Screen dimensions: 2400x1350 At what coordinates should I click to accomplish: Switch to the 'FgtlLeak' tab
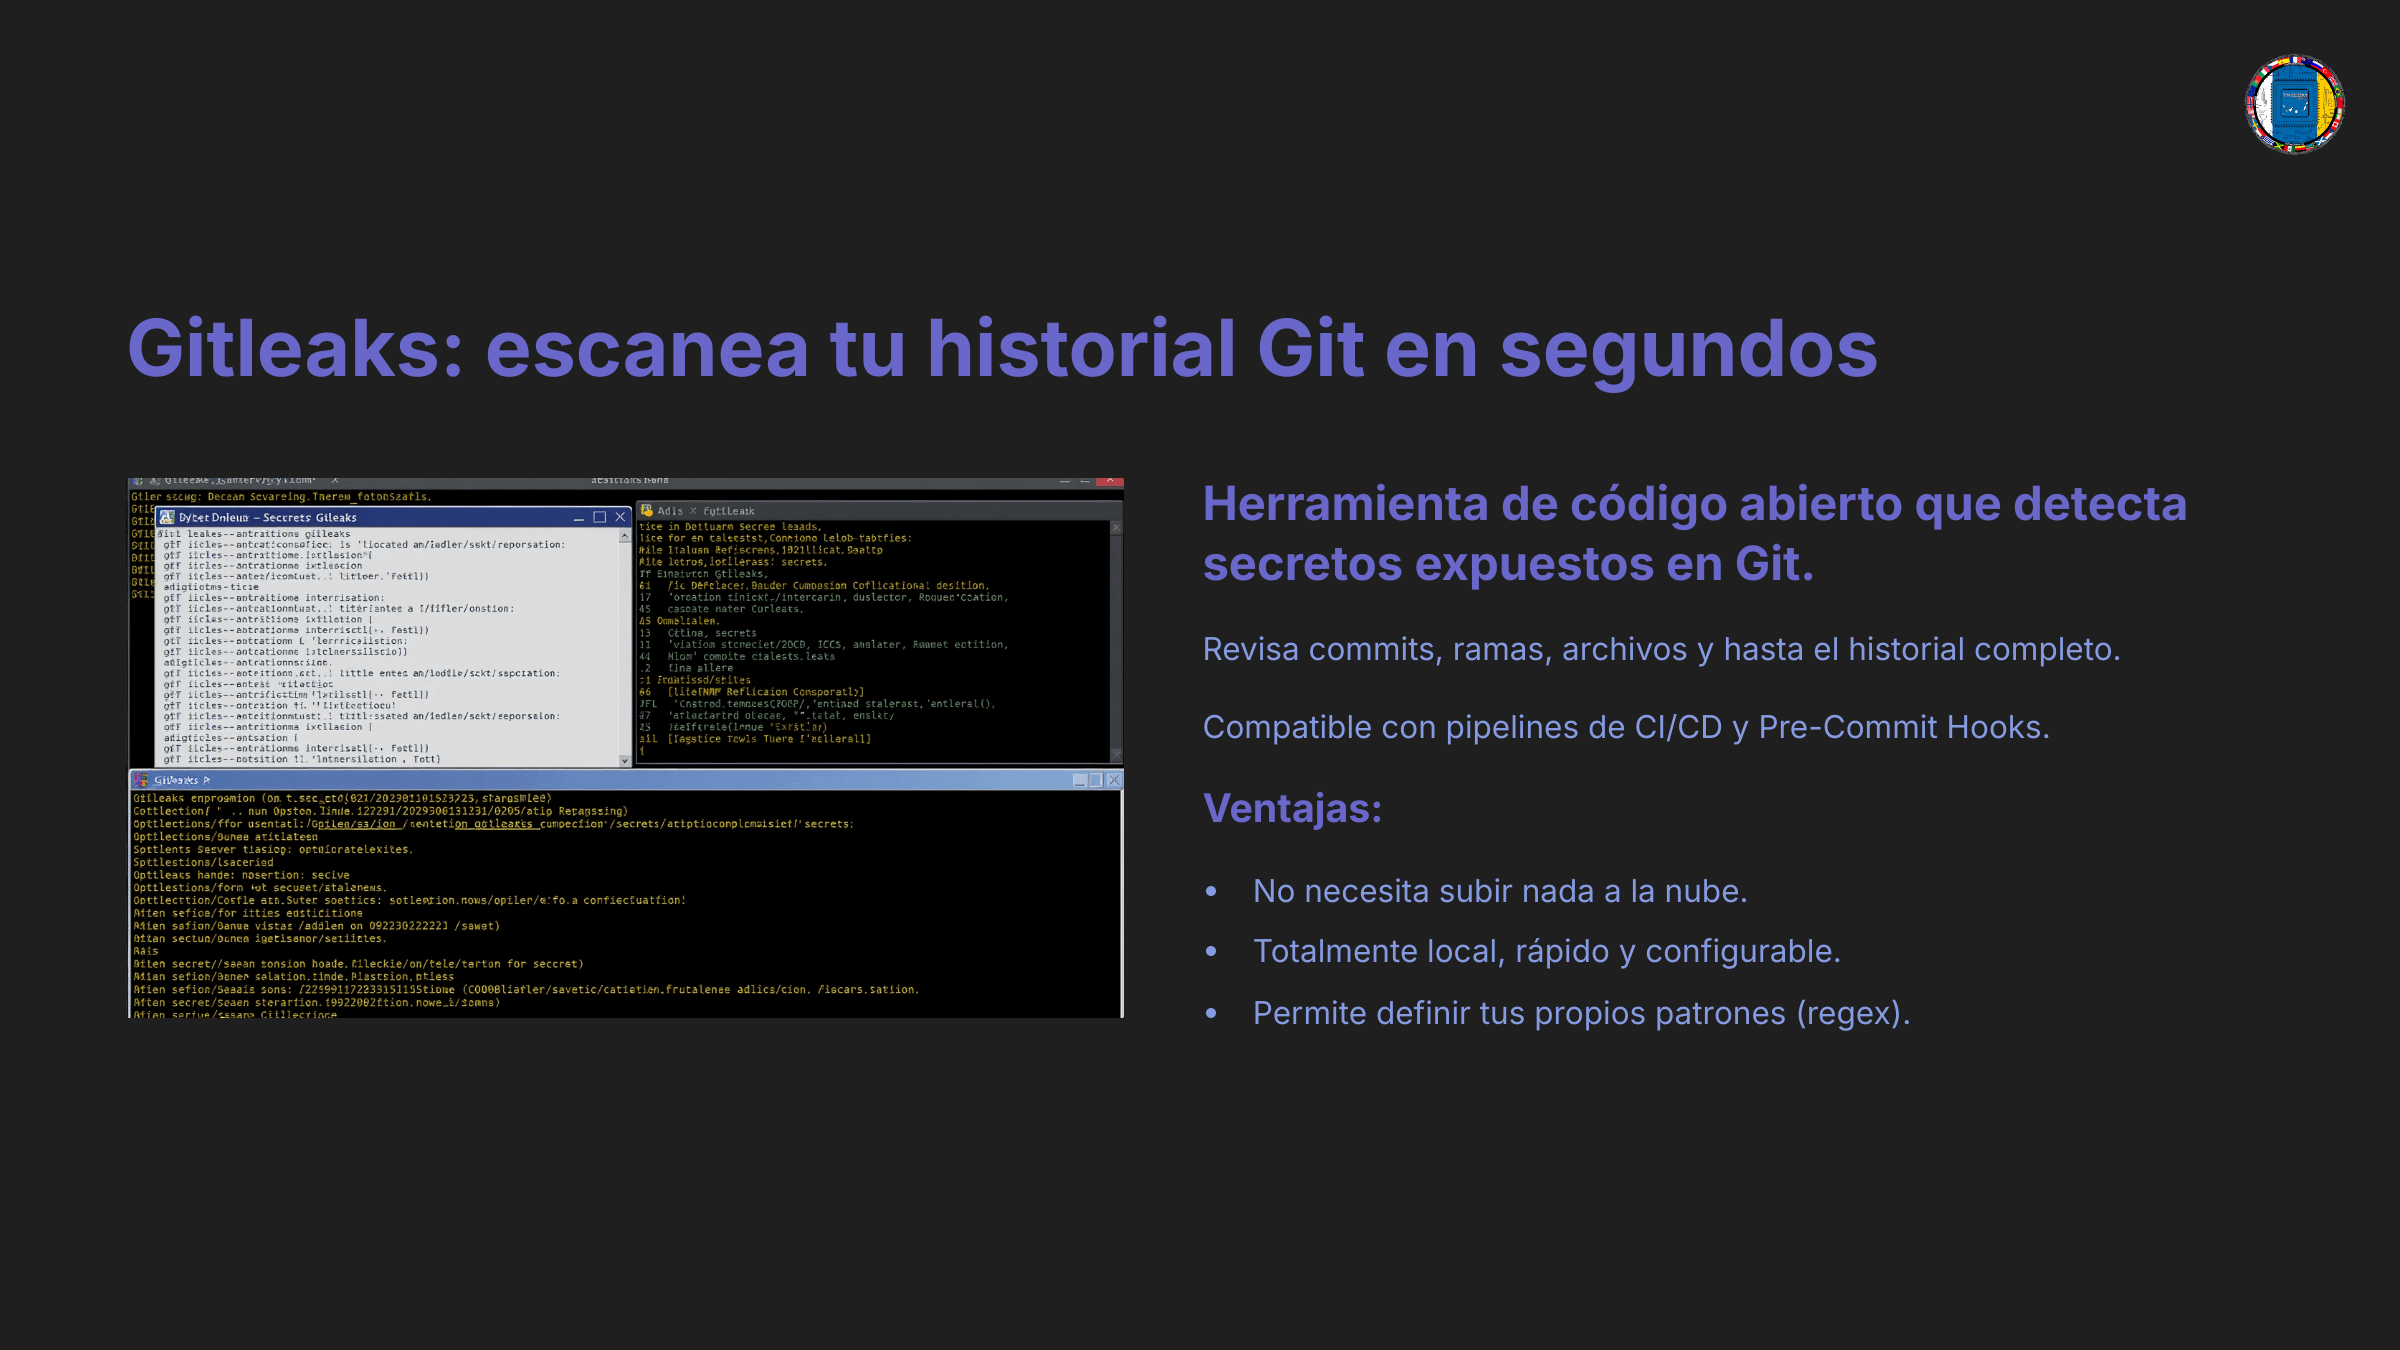click(729, 511)
